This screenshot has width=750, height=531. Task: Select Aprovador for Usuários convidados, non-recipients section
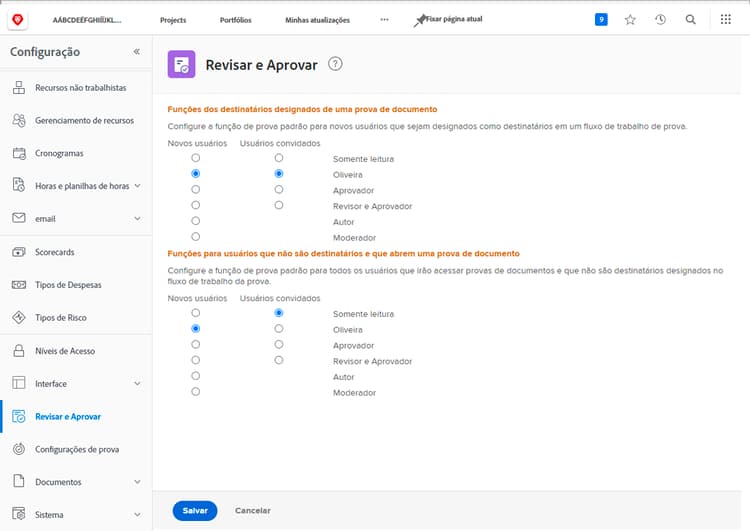[279, 344]
